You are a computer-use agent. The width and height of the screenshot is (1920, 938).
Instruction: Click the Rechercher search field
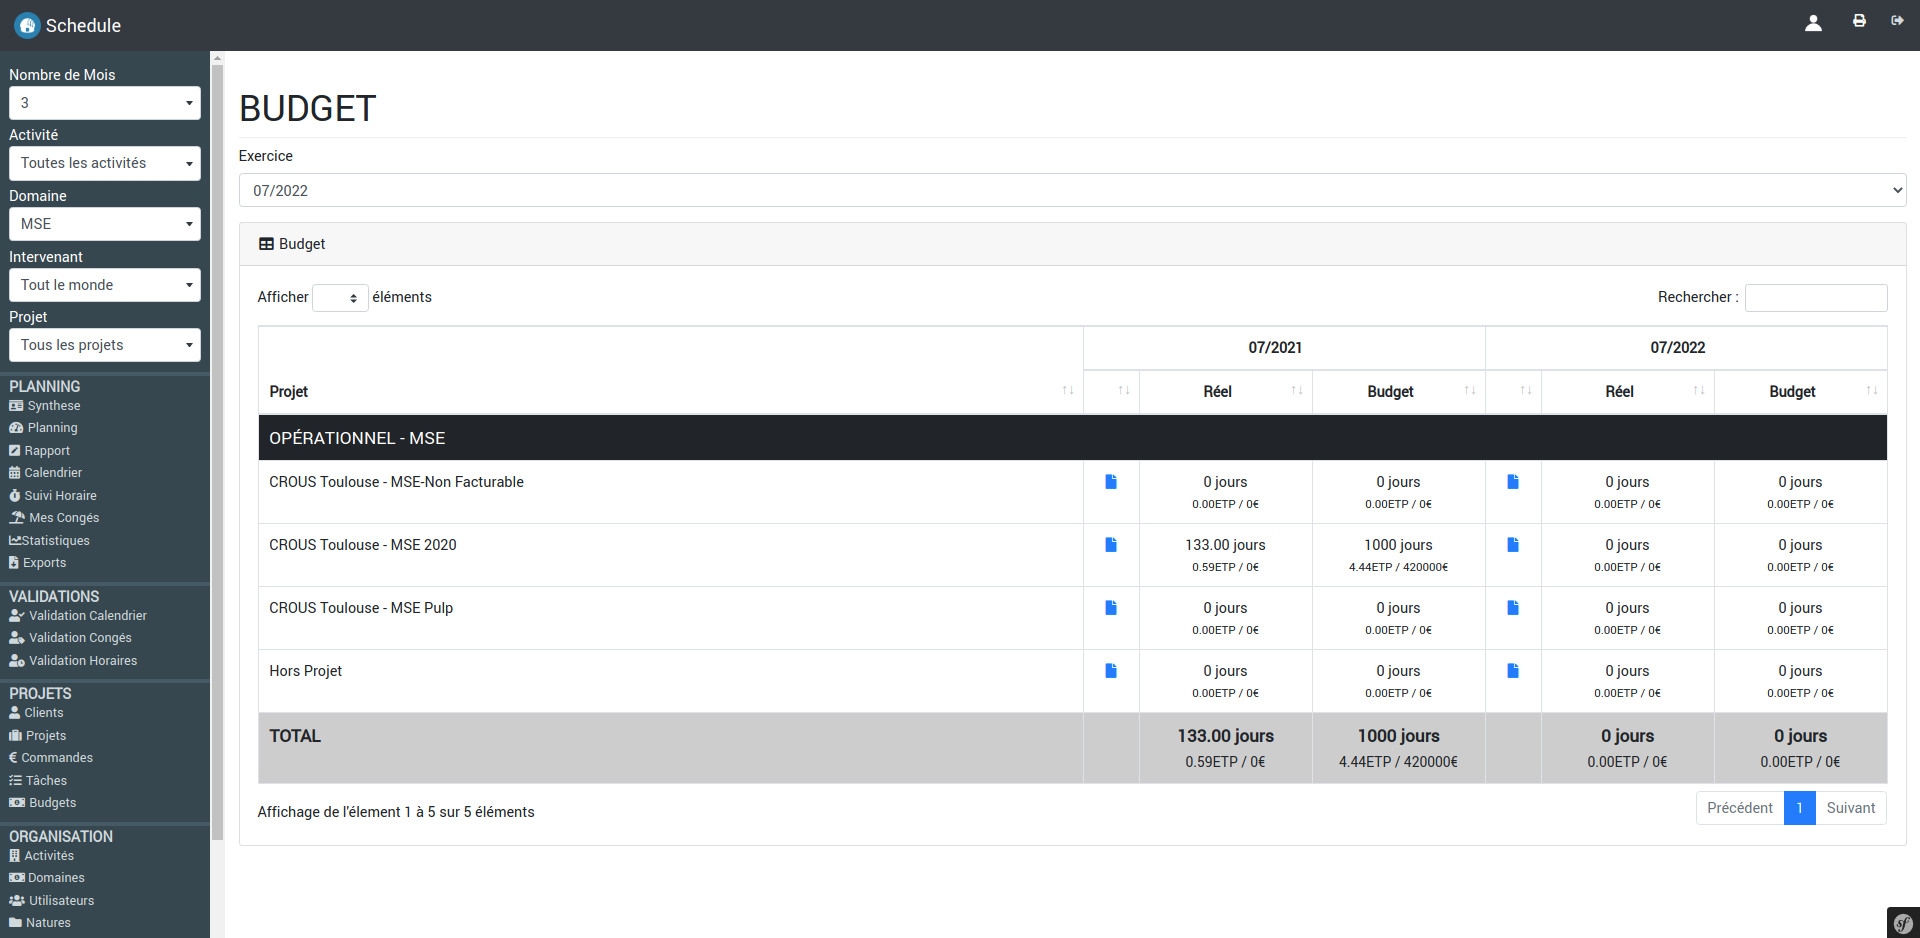click(1815, 298)
